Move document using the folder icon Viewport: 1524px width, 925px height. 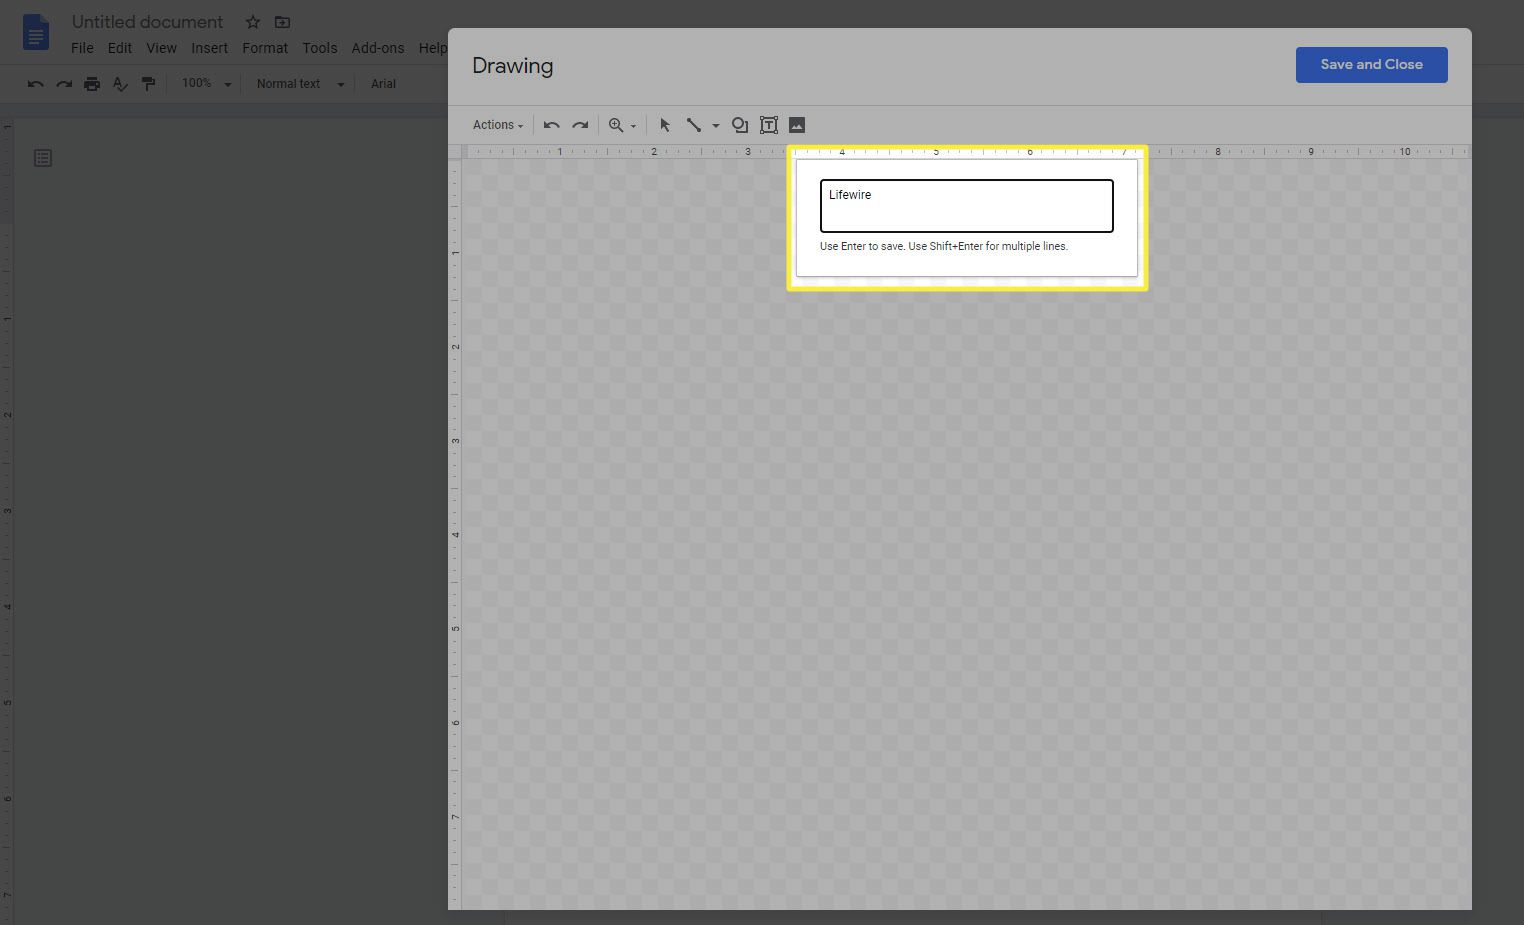[x=282, y=22]
